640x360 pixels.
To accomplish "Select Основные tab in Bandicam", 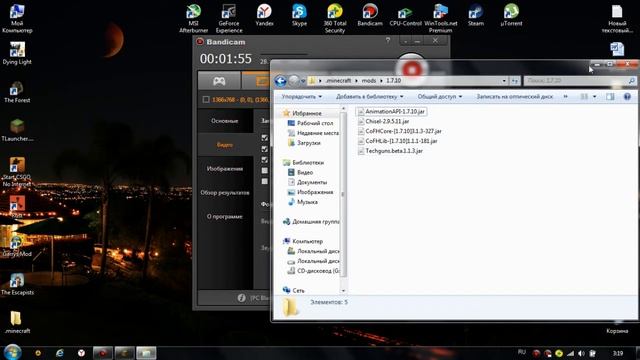I will [225, 121].
